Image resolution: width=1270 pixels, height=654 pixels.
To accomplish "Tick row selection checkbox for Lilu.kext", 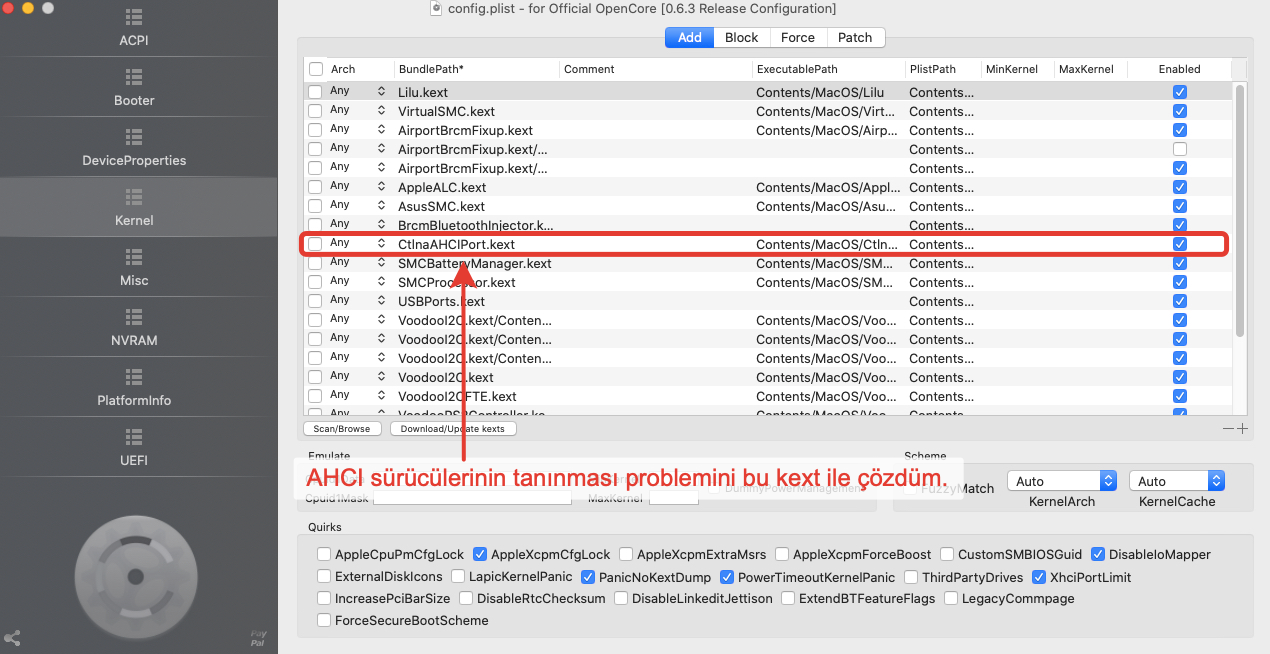I will (315, 92).
